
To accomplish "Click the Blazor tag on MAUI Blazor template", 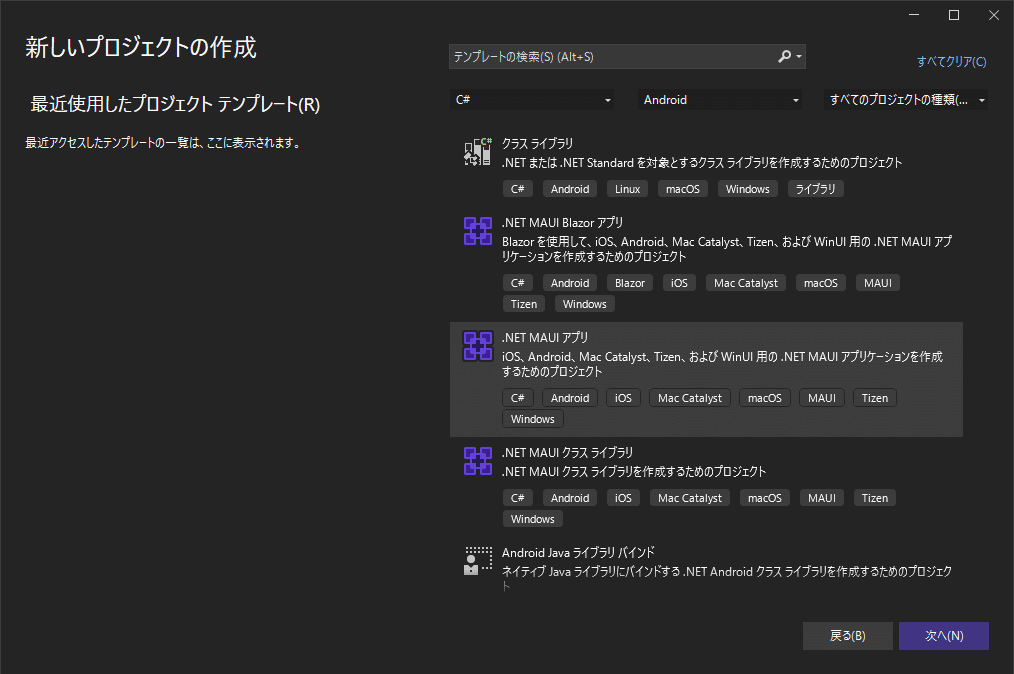I will pos(630,283).
